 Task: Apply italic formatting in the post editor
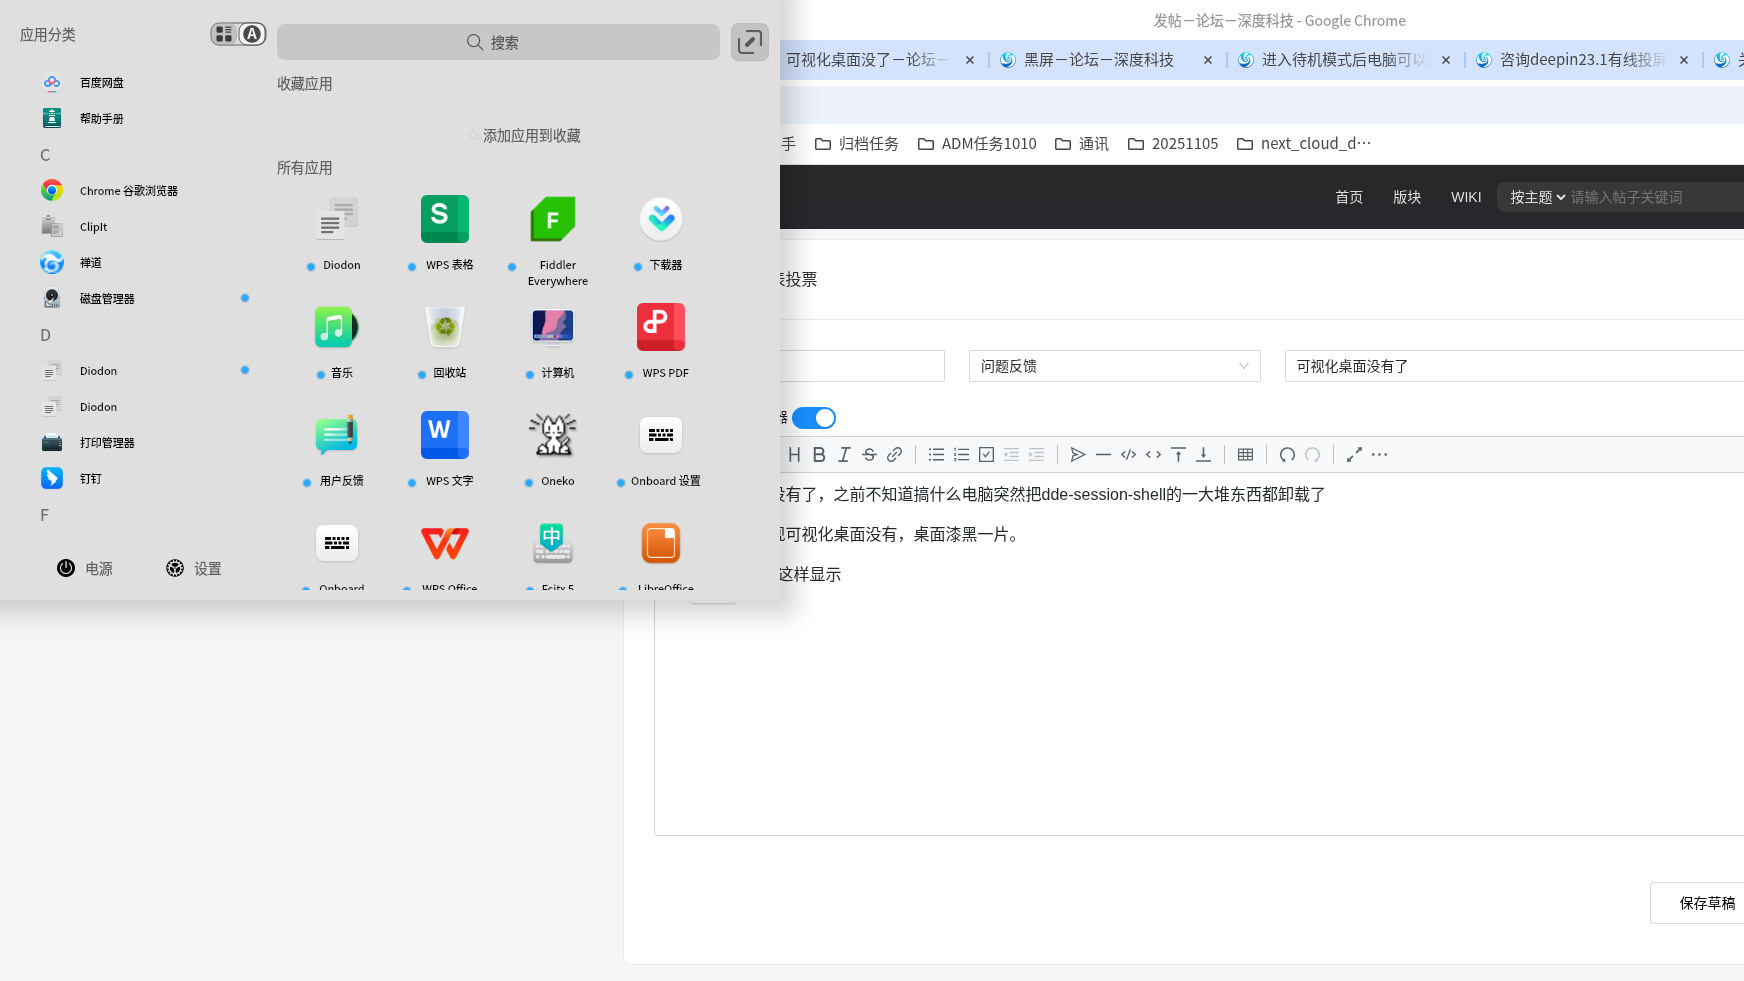[844, 455]
